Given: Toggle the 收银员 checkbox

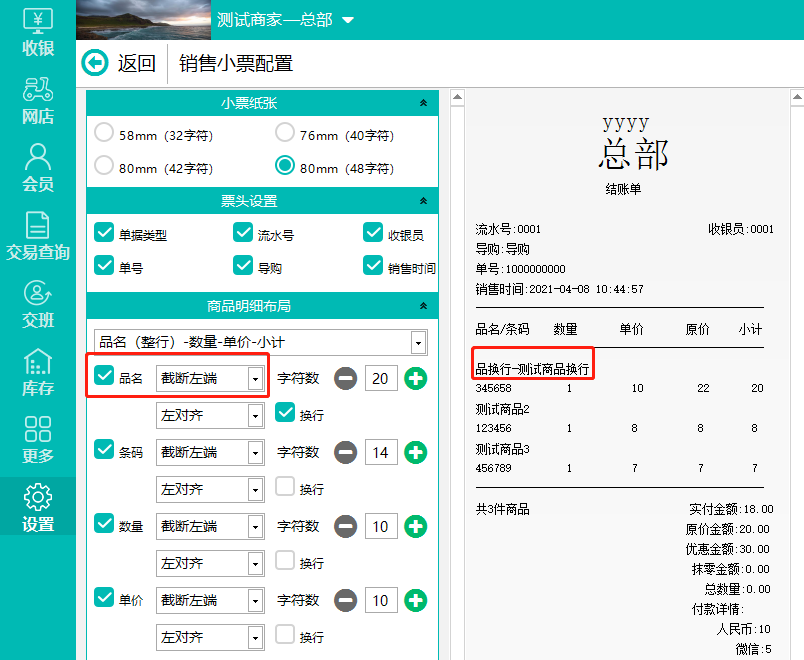Looking at the screenshot, I should (373, 233).
